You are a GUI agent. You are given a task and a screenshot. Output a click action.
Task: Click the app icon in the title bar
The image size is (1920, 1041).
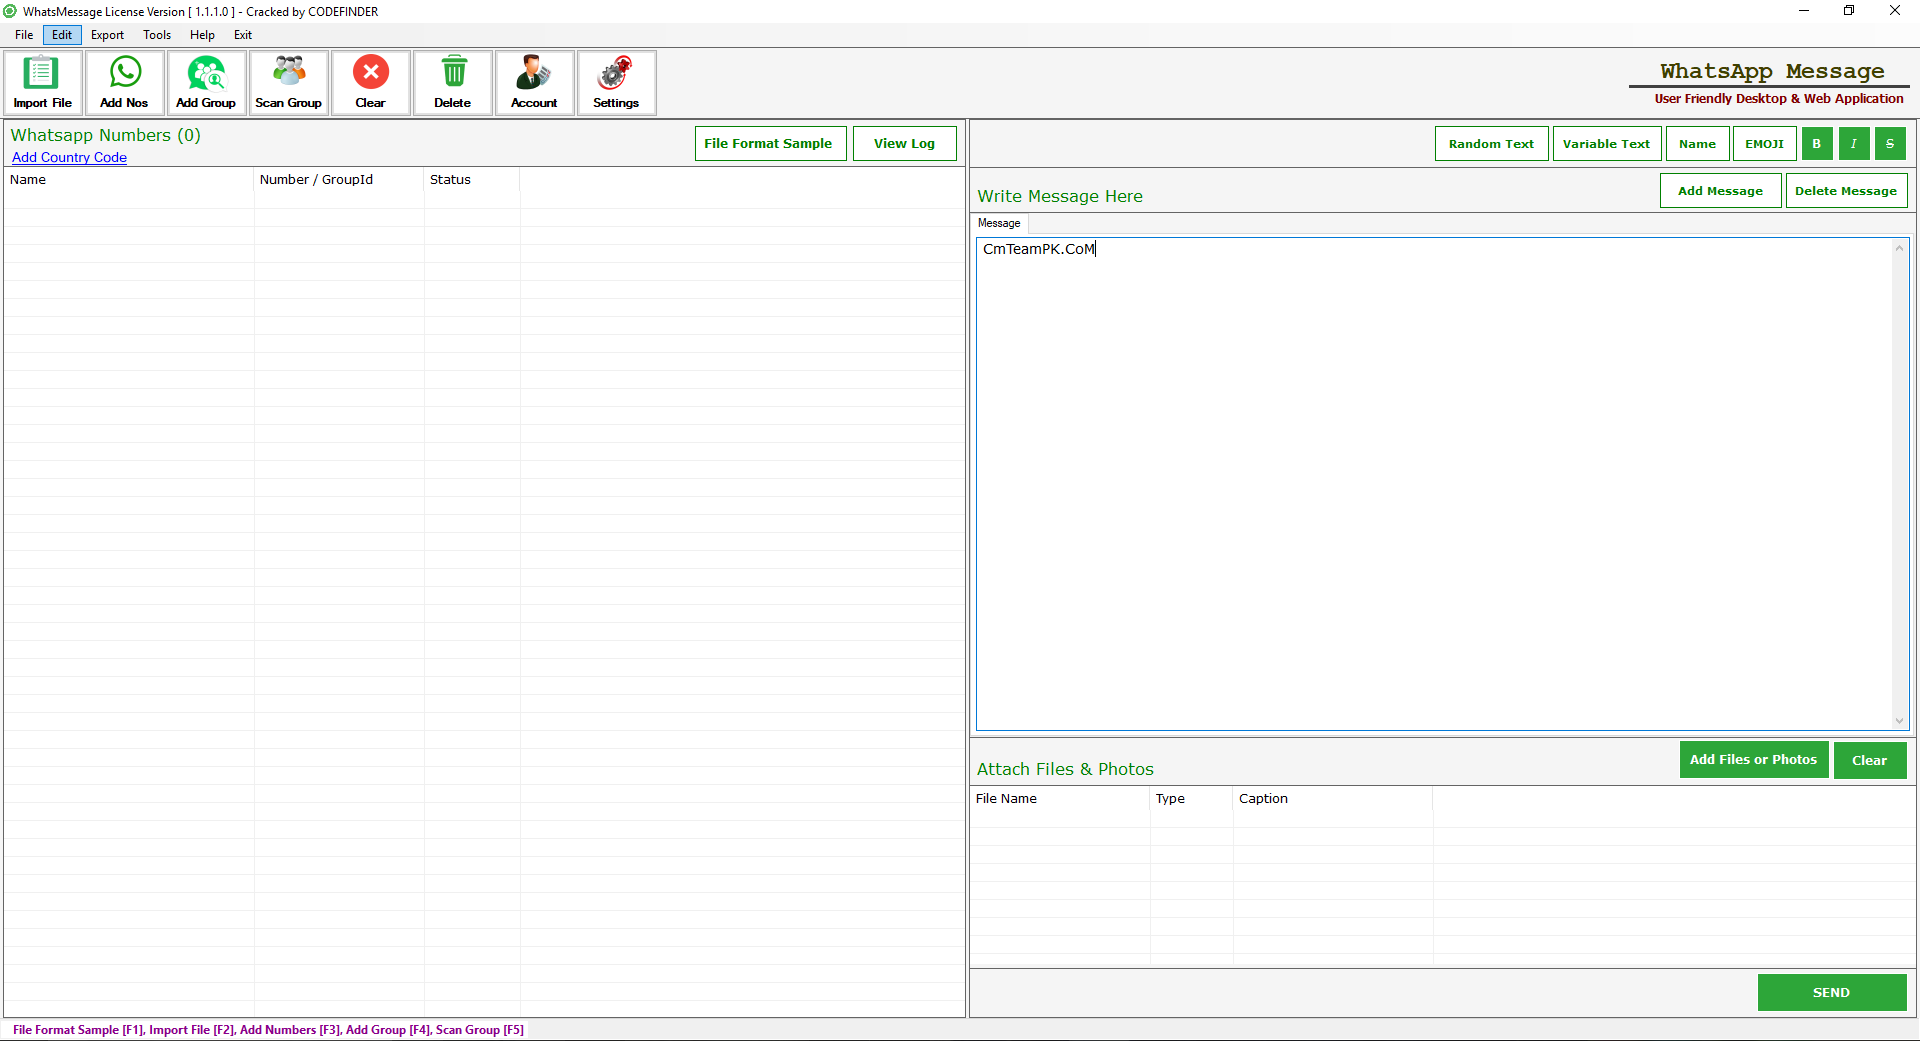tap(10, 11)
